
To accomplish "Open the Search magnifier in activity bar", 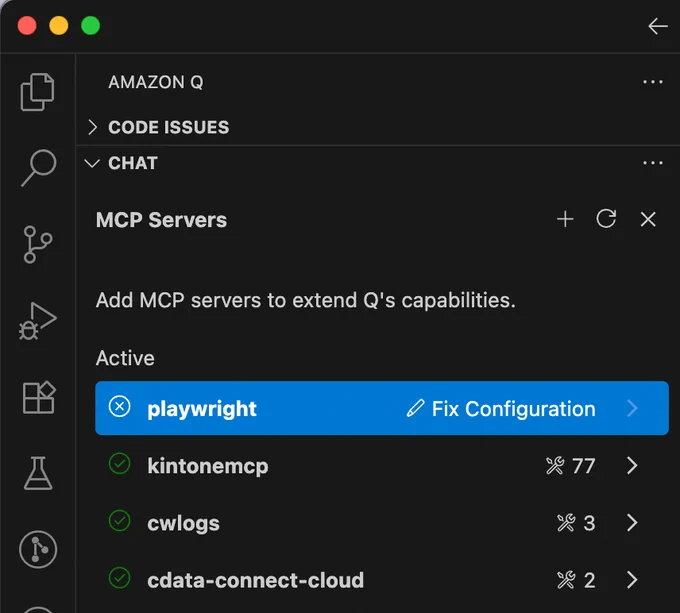I will point(38,168).
